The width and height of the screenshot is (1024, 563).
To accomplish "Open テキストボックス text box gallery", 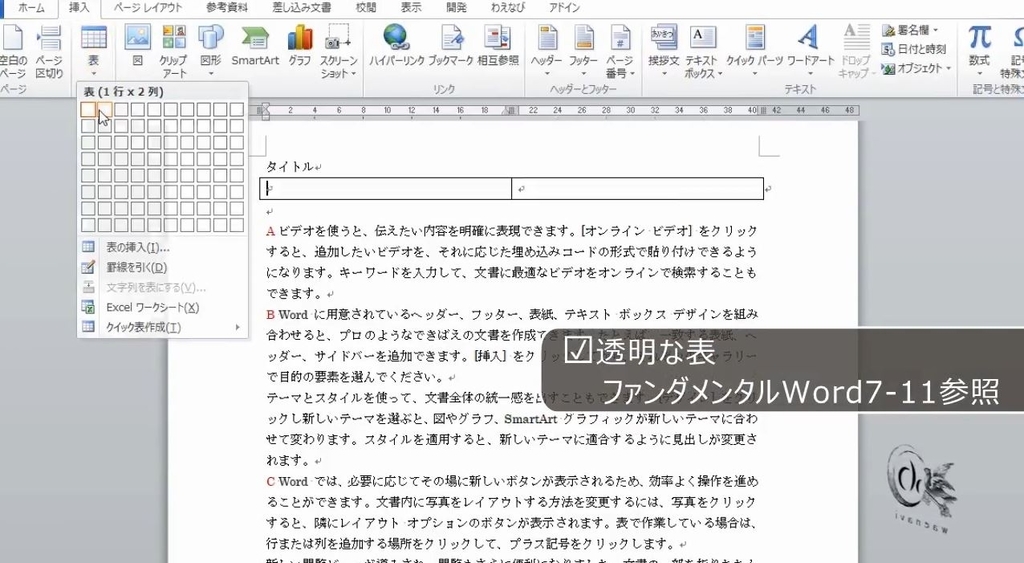I will click(x=703, y=51).
